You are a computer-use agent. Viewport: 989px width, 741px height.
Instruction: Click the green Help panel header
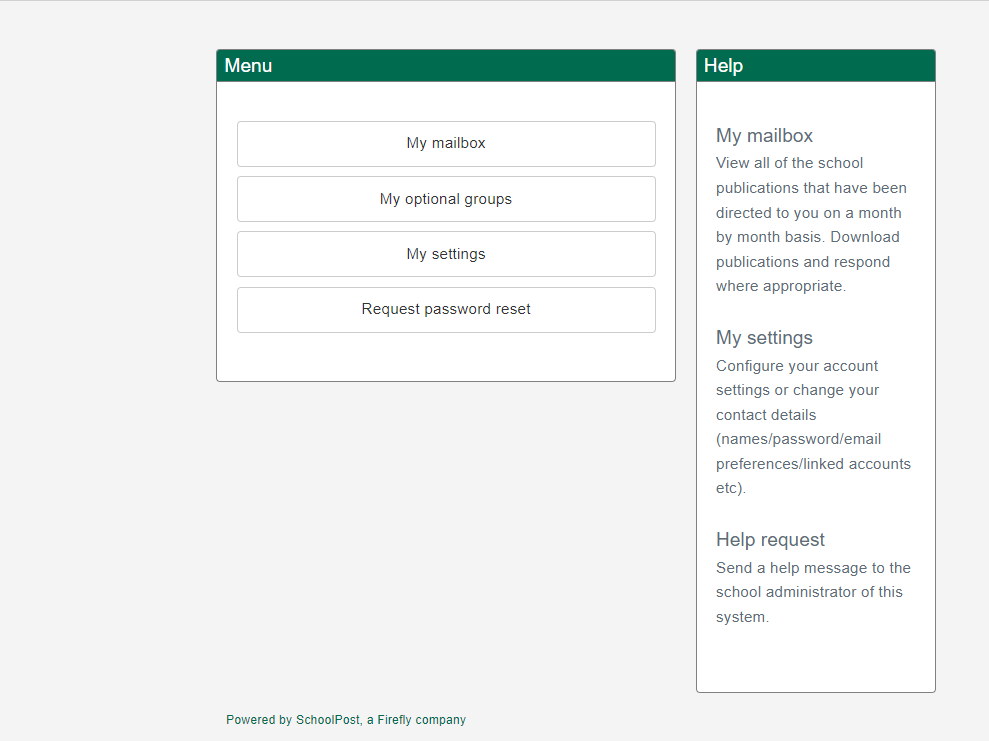(816, 66)
